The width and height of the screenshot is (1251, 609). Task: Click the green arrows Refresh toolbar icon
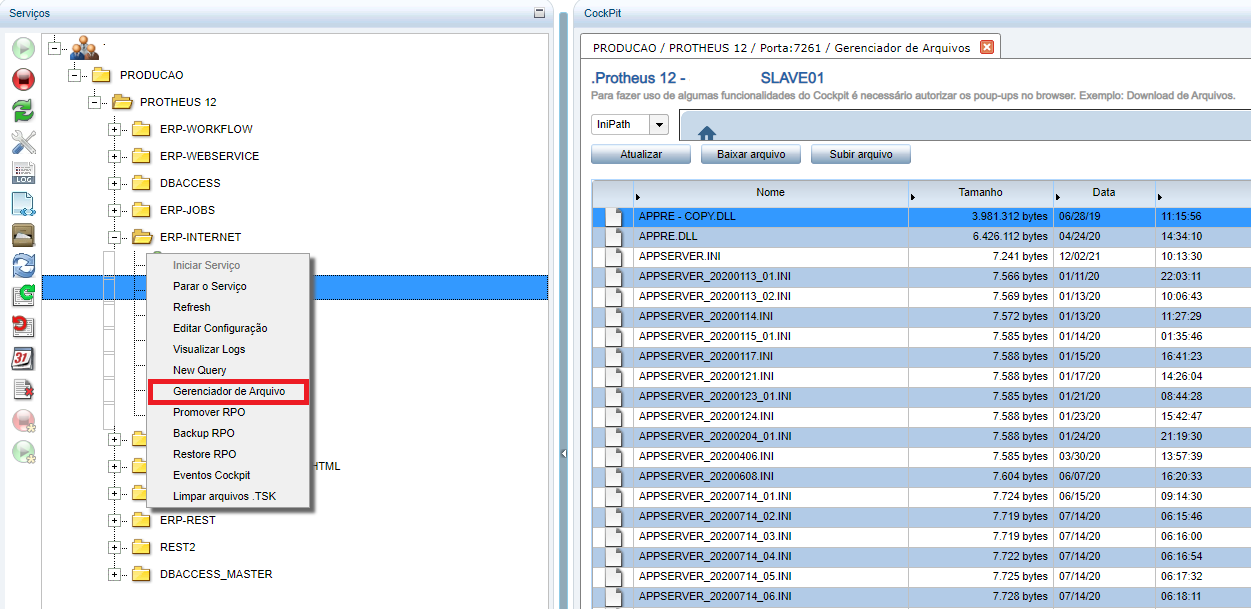[23, 111]
